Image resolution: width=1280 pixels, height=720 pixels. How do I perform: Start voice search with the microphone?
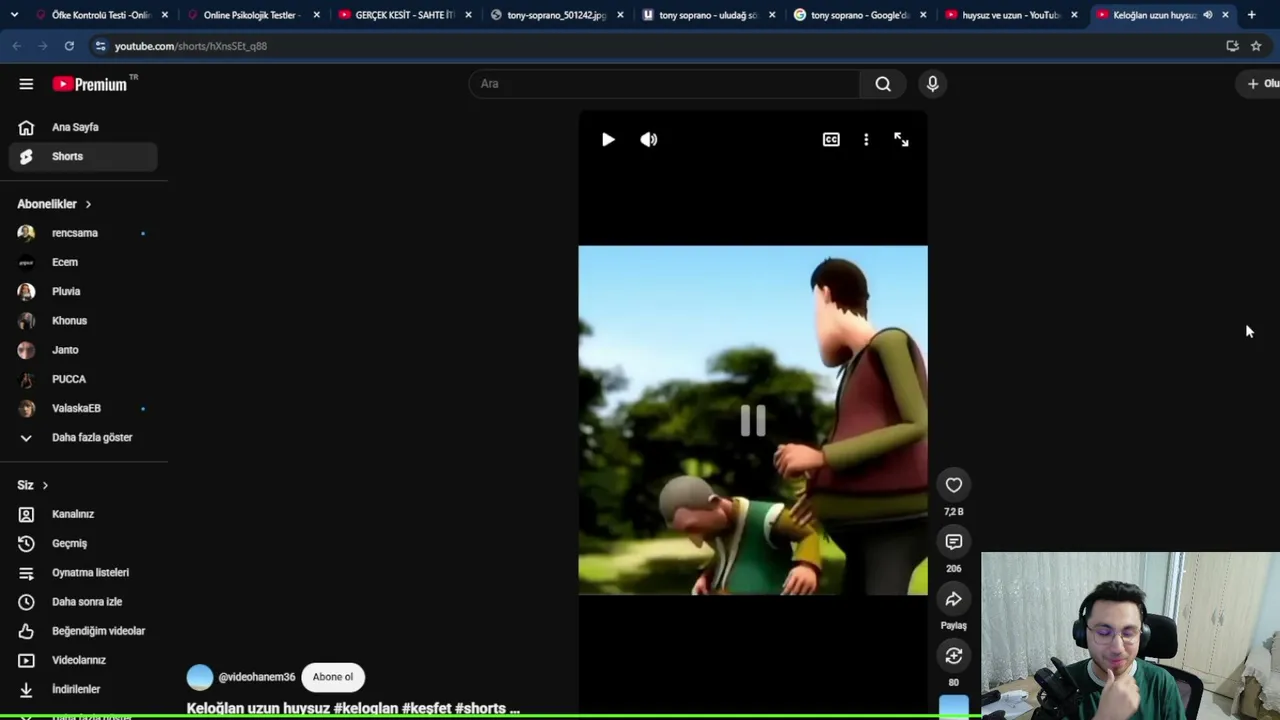click(x=932, y=84)
